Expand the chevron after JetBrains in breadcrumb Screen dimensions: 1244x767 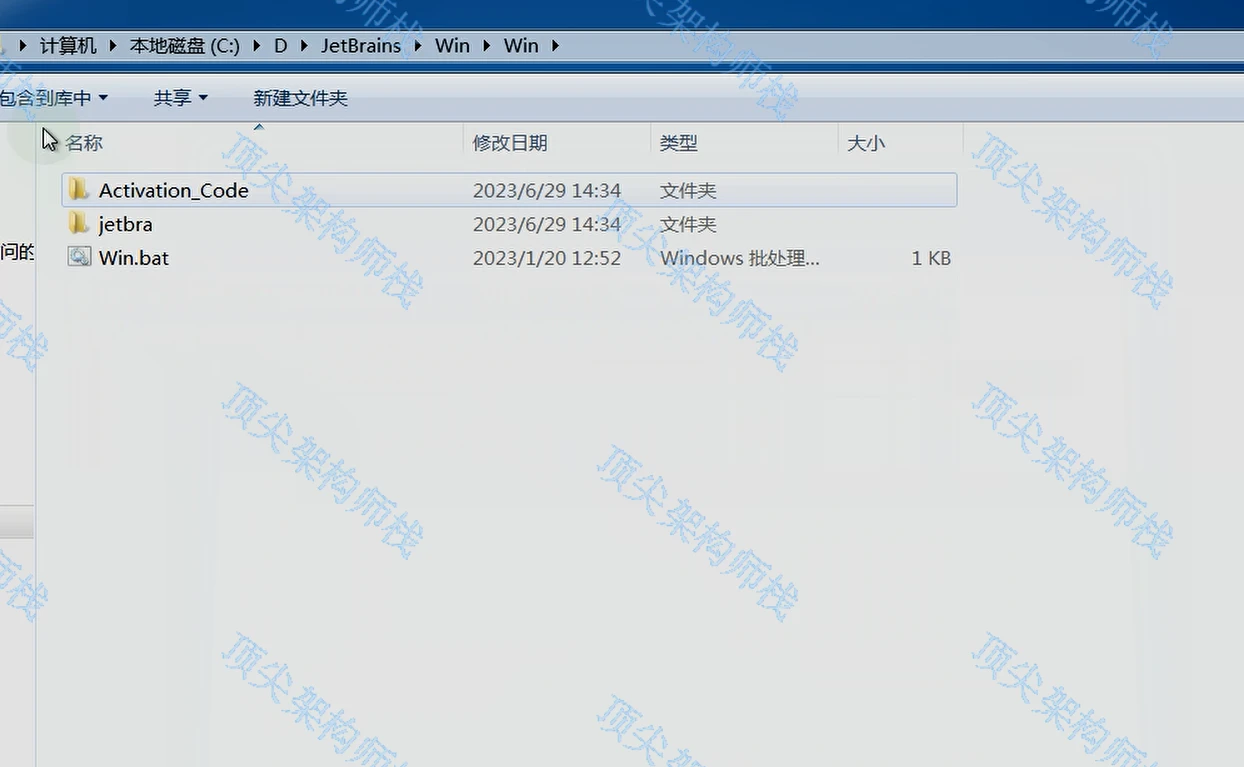[417, 45]
